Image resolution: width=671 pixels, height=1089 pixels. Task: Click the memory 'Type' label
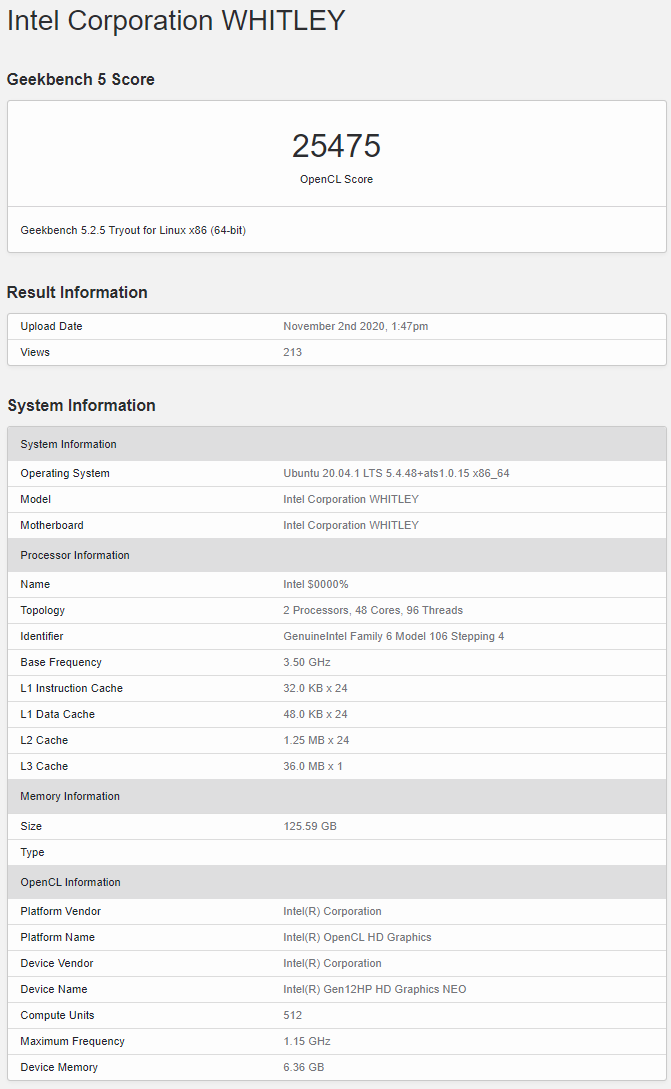(x=33, y=852)
